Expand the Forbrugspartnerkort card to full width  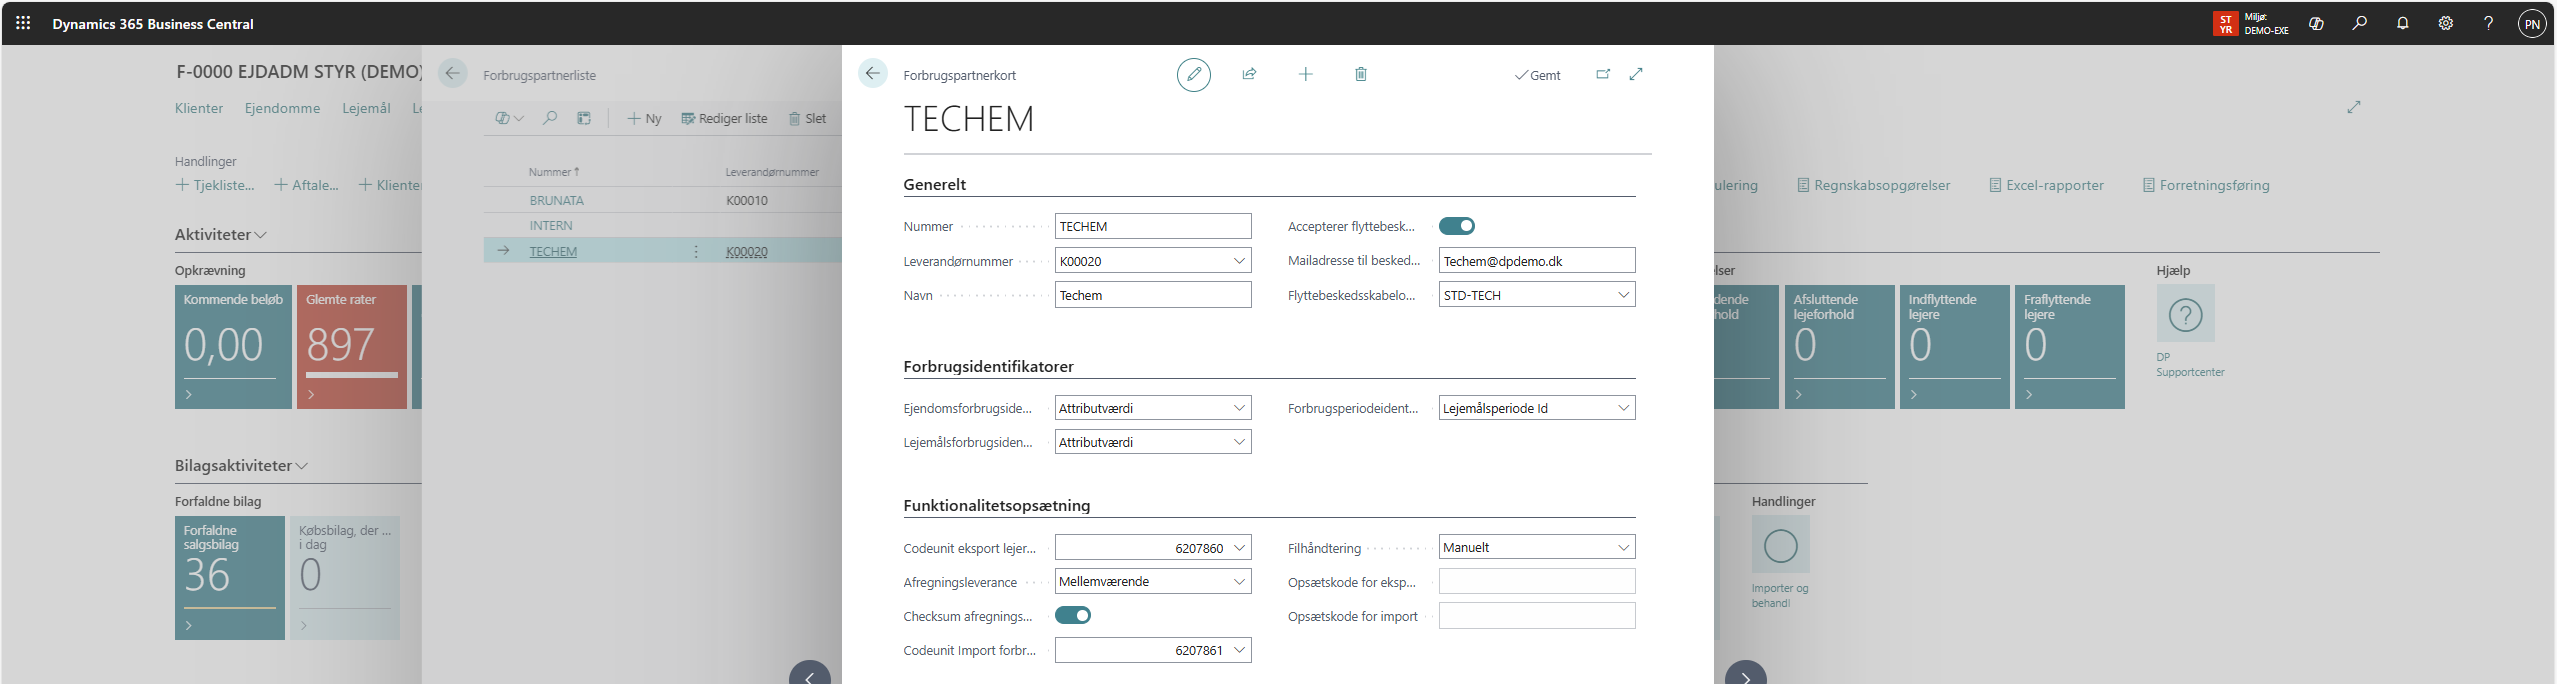1636,74
